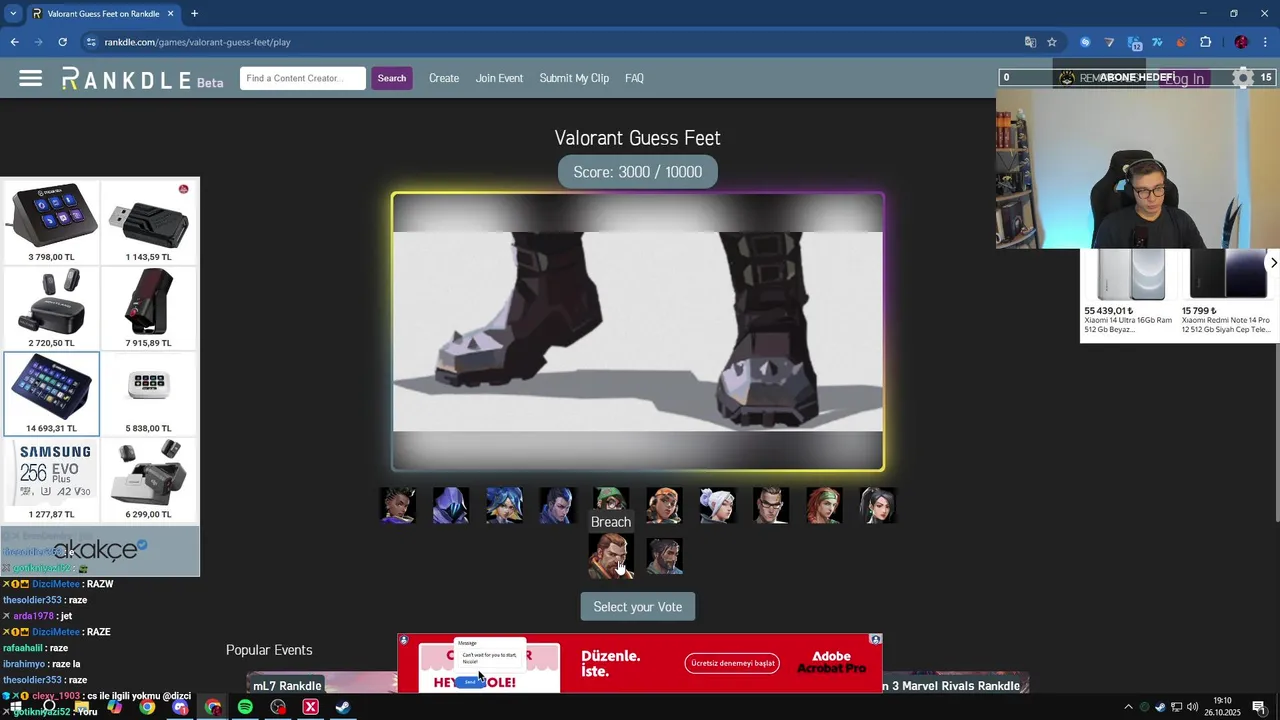The image size is (1280, 720).
Task: Open the Create menu item
Action: point(444,78)
